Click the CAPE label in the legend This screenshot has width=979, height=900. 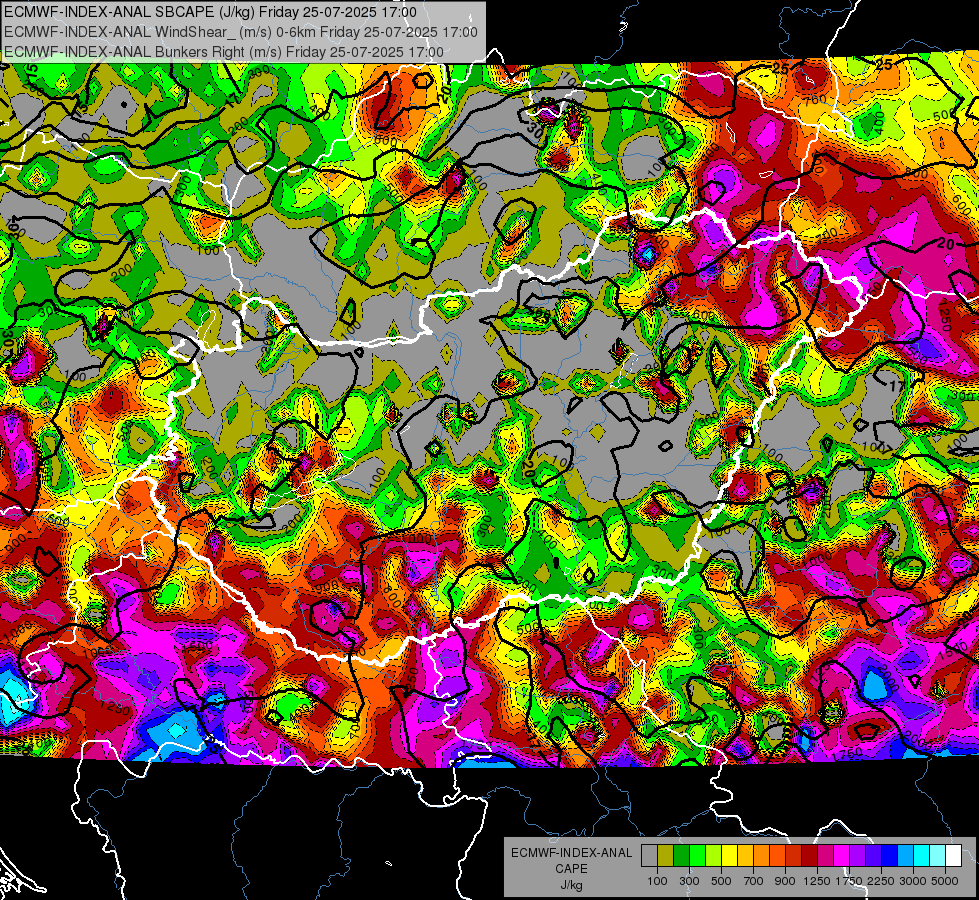point(571,869)
